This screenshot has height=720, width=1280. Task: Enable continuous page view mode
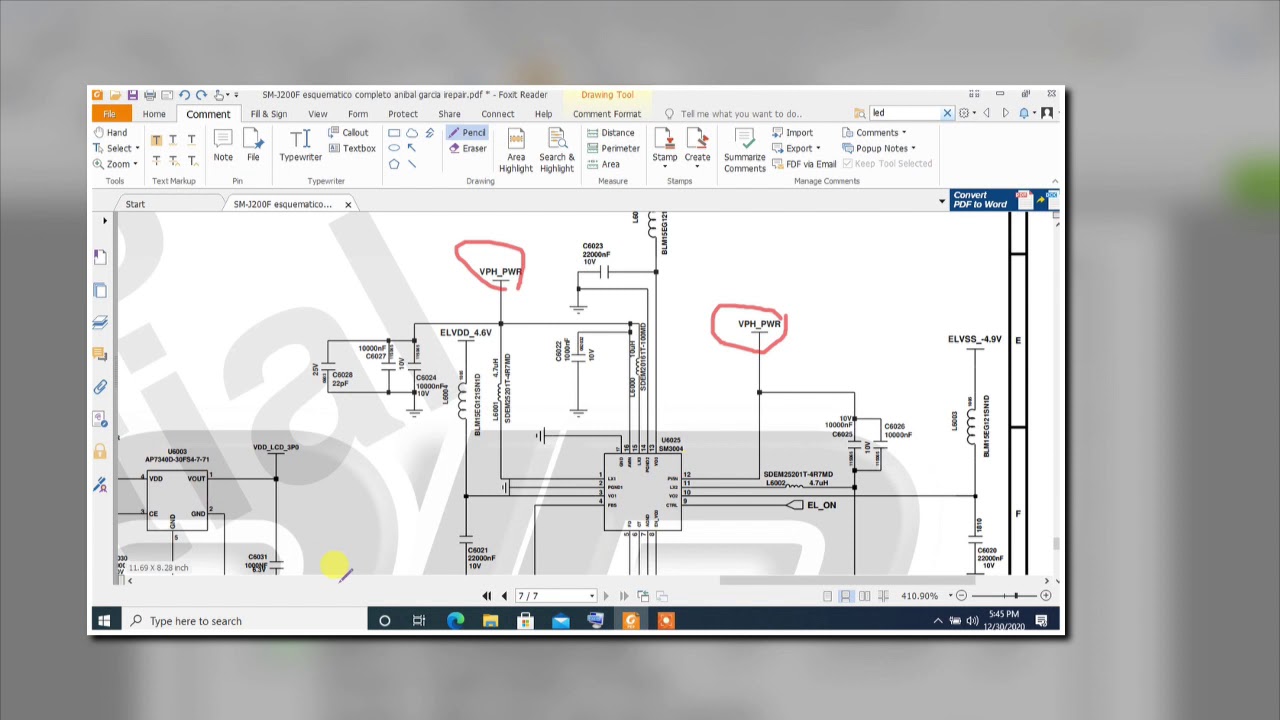point(846,596)
